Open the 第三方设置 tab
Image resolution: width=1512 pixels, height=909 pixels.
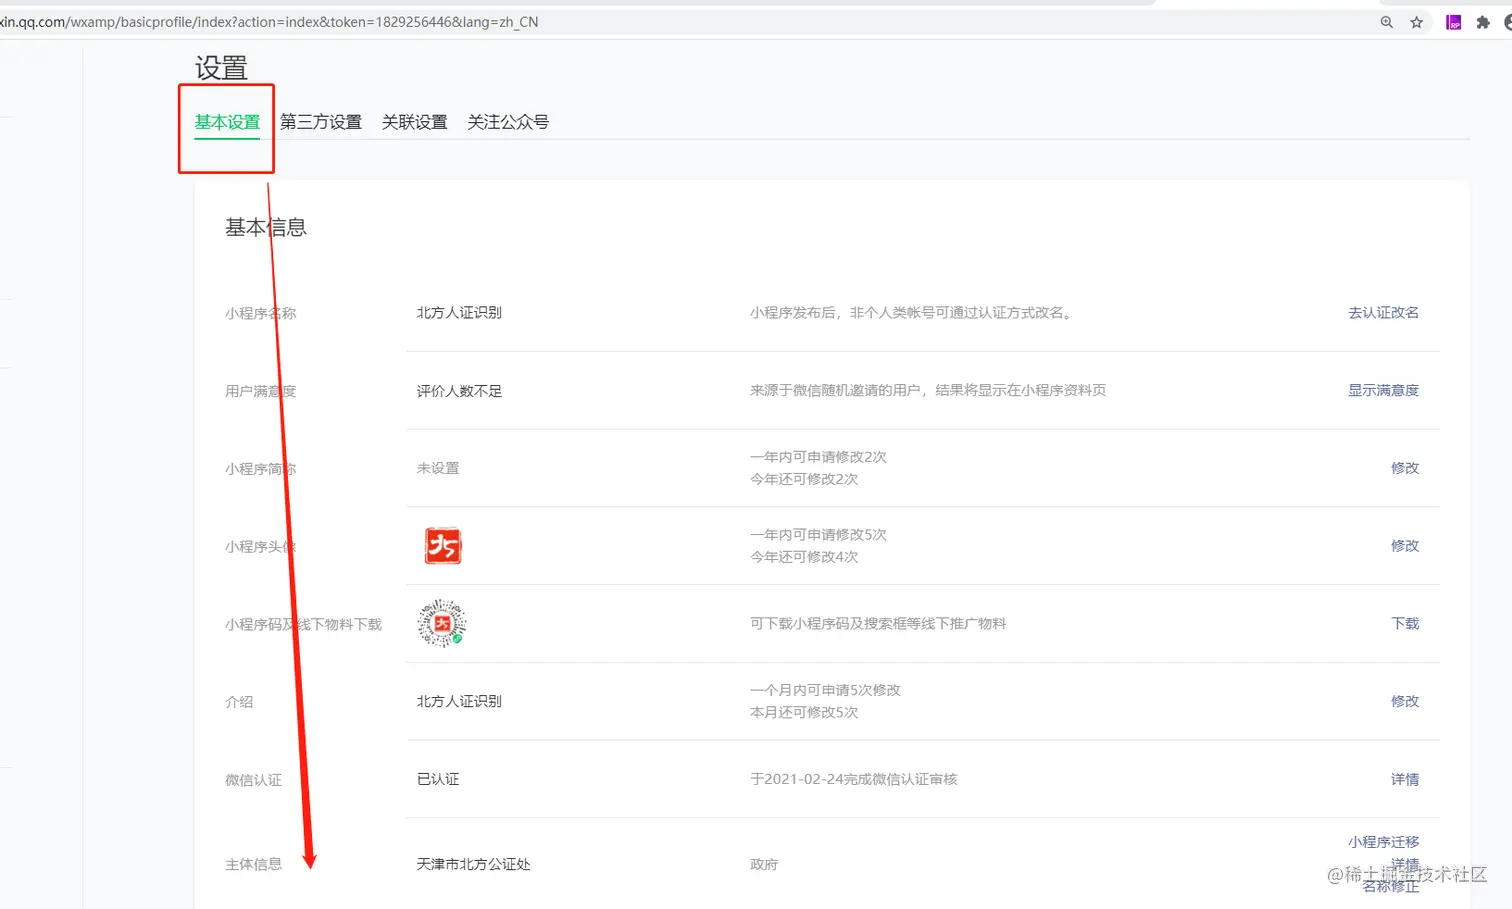(x=321, y=122)
